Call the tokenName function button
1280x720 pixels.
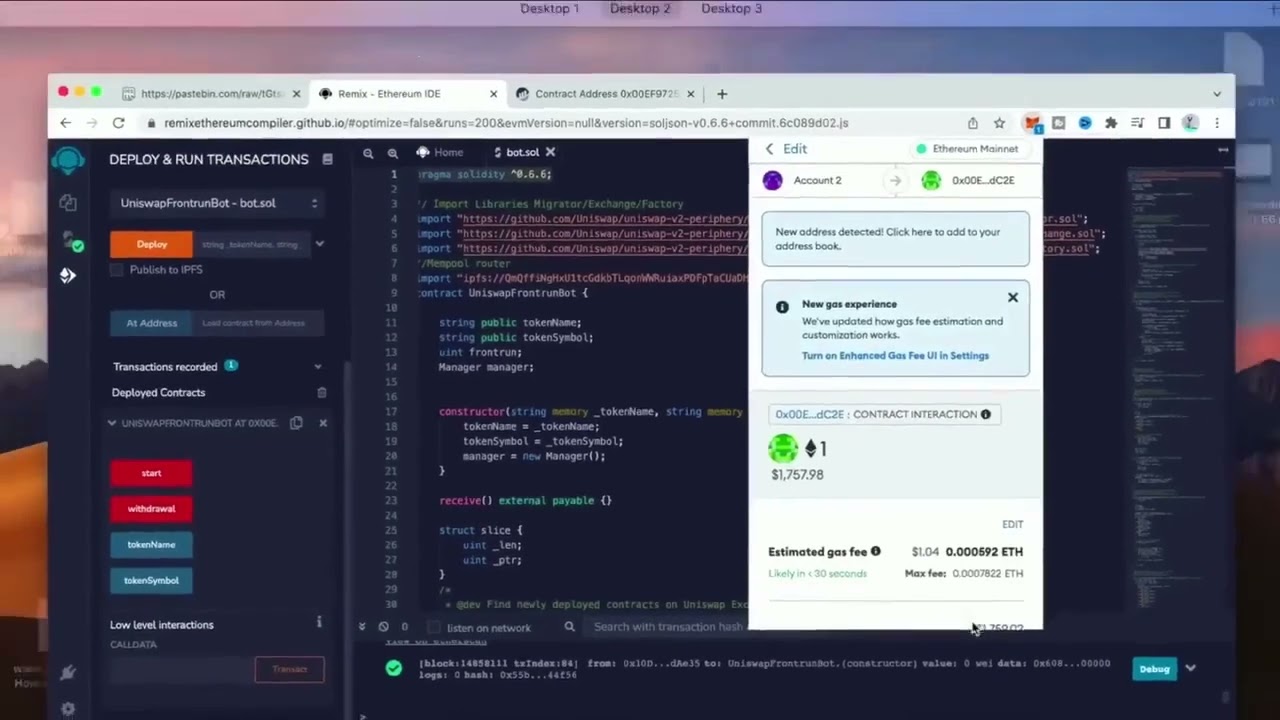pos(151,545)
